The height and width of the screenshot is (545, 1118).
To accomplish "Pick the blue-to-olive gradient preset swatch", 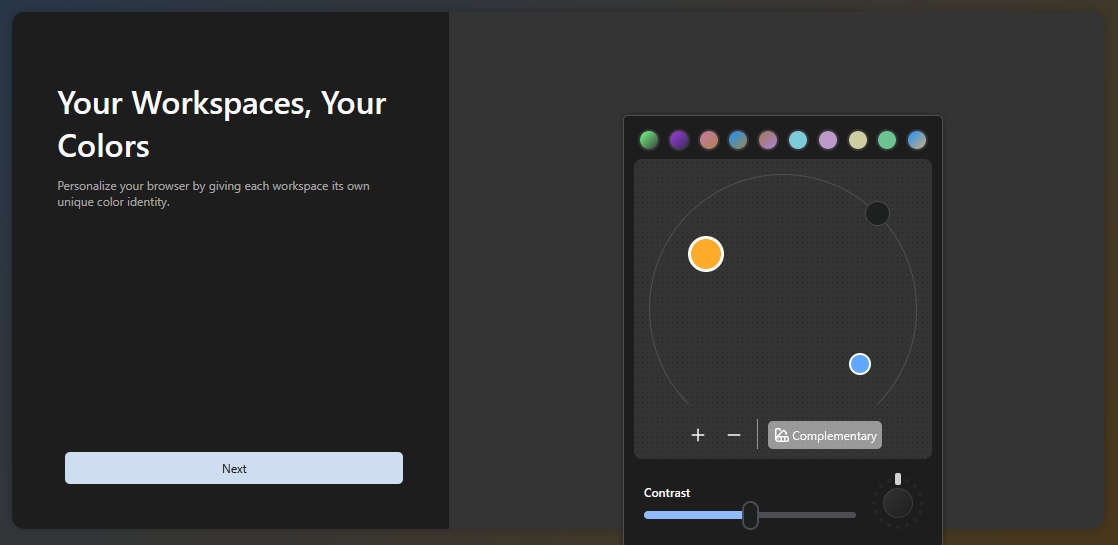I will point(738,140).
